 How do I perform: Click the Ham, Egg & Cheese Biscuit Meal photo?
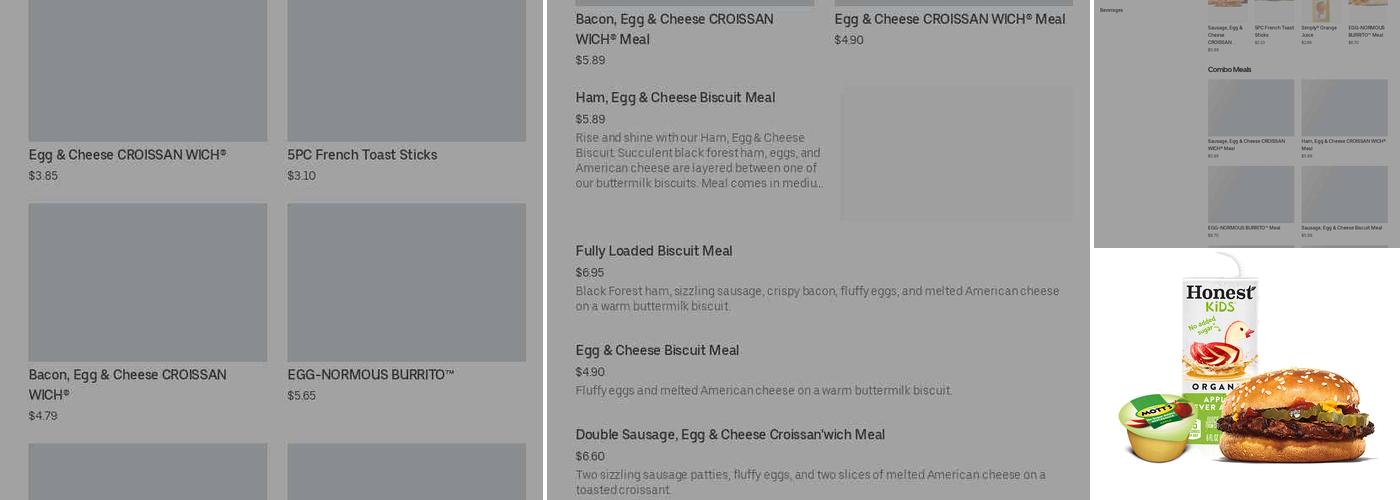pyautogui.click(x=956, y=153)
